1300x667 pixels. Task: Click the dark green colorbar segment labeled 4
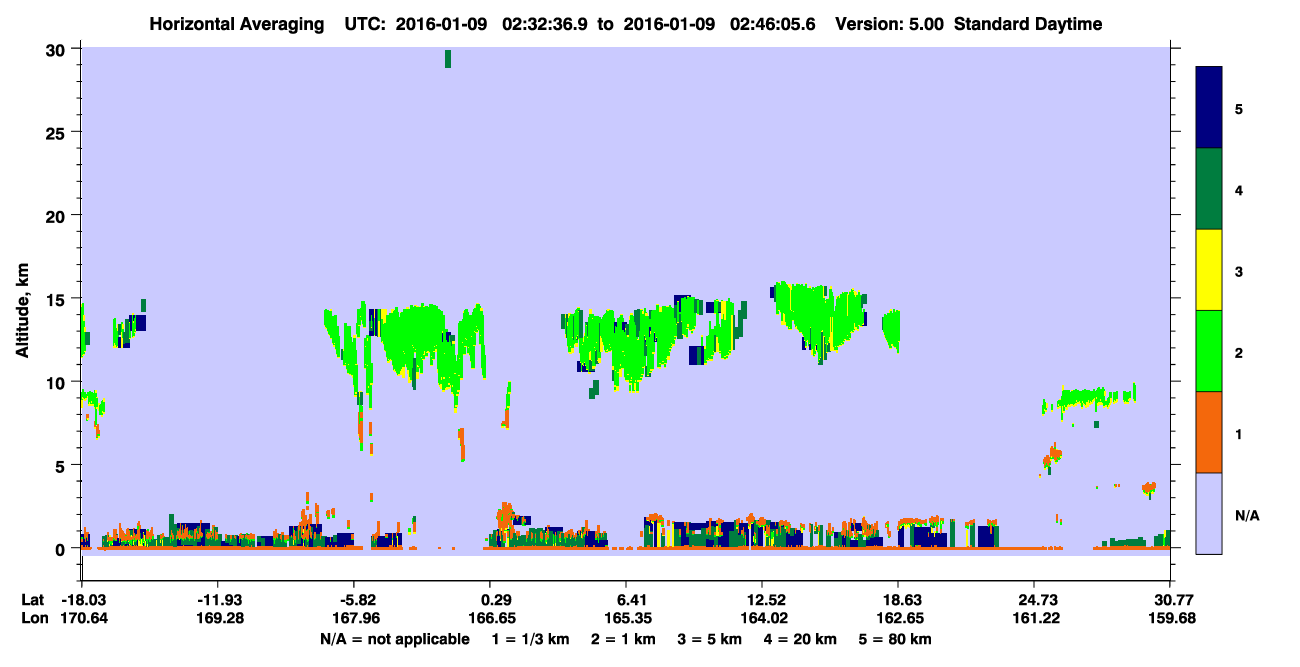click(1209, 189)
